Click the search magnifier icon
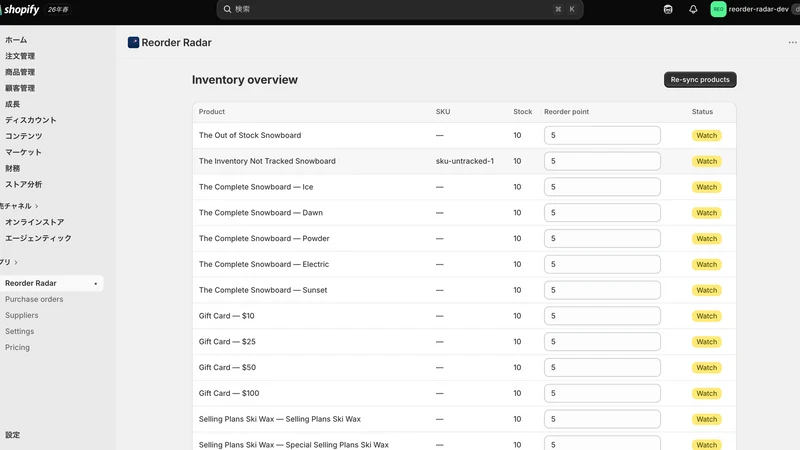The height and width of the screenshot is (450, 800). pos(227,9)
